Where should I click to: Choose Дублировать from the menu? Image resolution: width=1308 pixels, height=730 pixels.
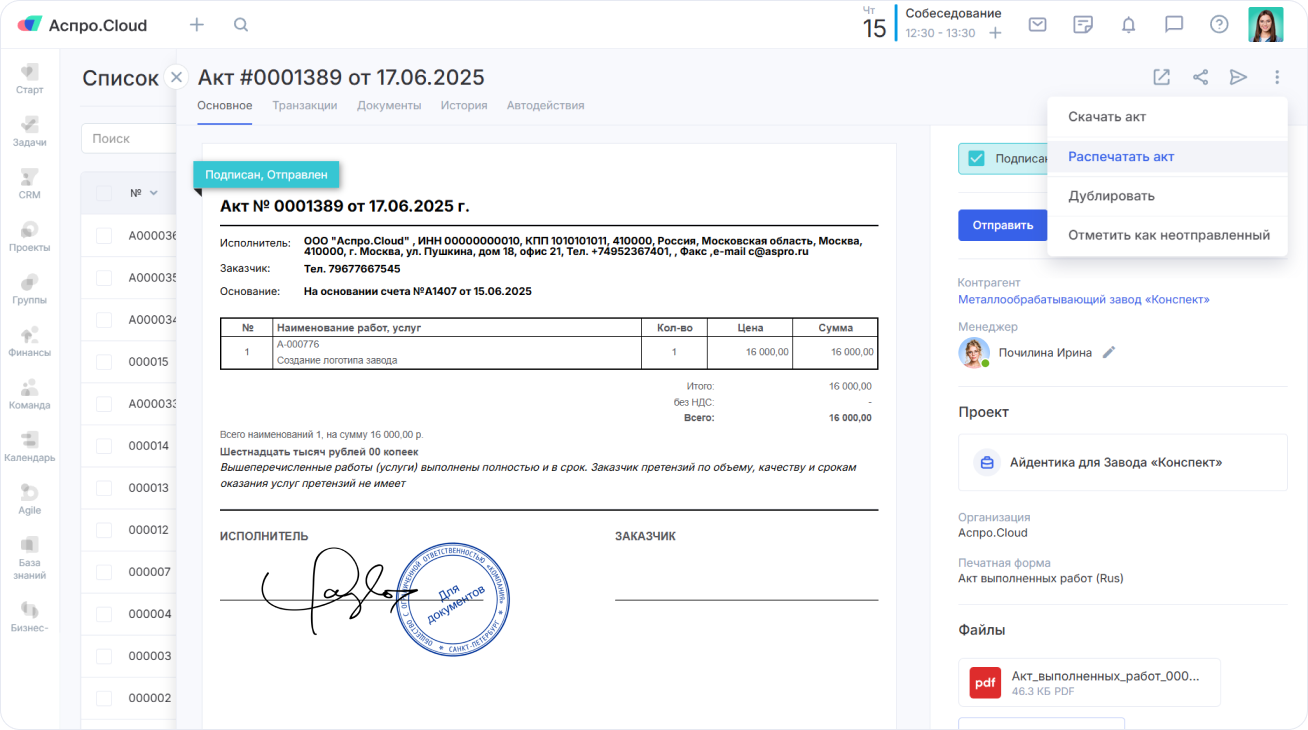click(1167, 196)
